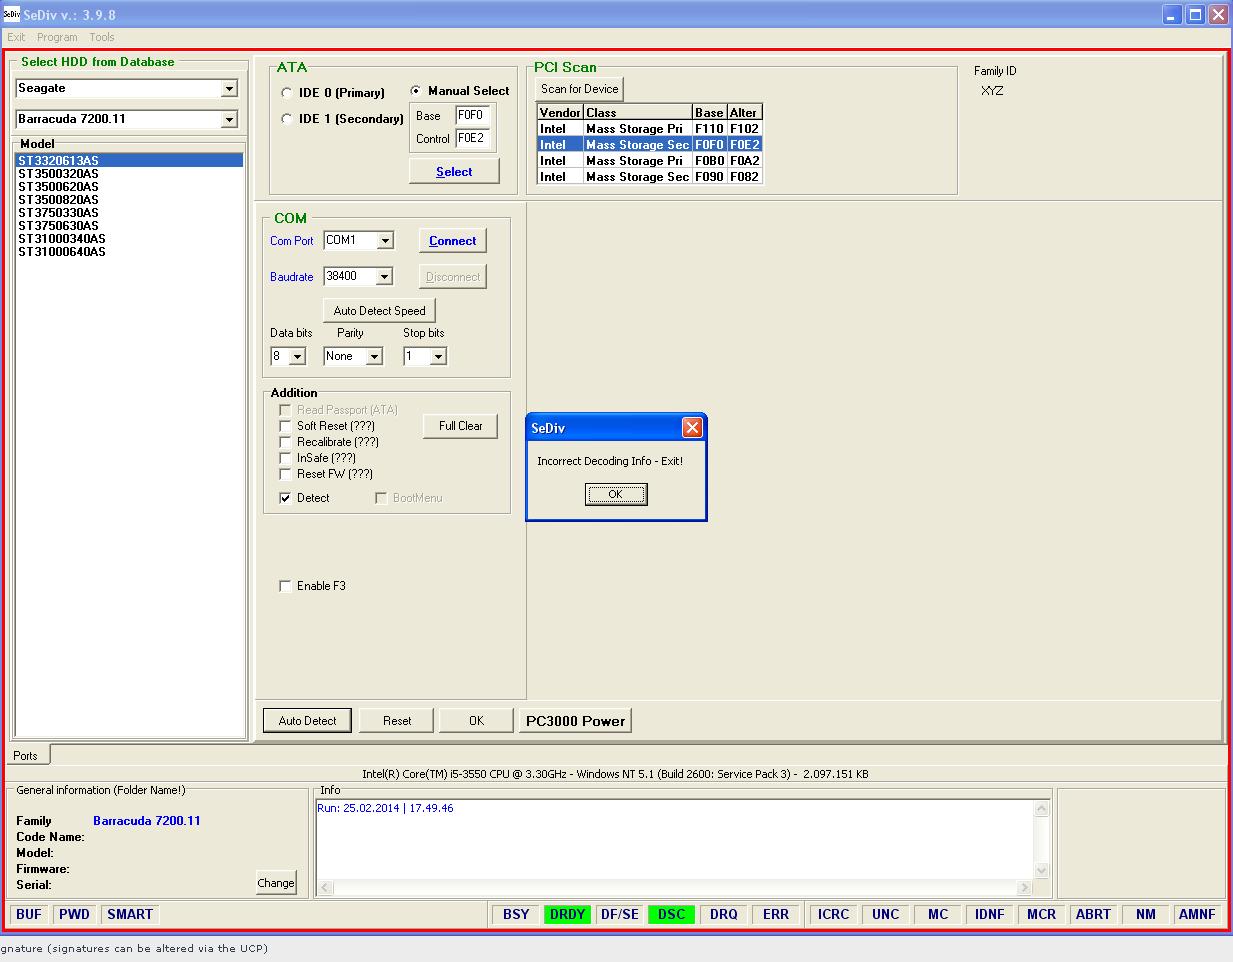This screenshot has height=962, width=1233.
Task: Click the green DSC status indicator
Action: 672,914
